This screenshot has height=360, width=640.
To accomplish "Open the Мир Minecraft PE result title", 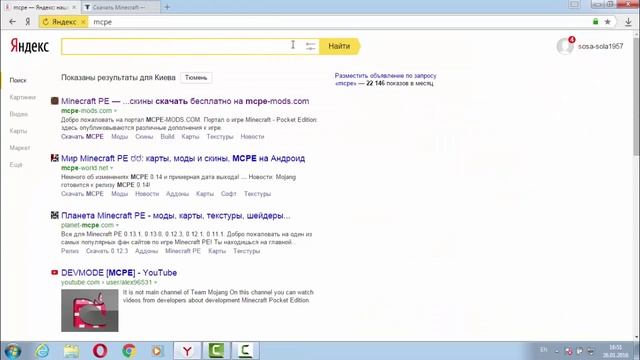I will coord(183,158).
